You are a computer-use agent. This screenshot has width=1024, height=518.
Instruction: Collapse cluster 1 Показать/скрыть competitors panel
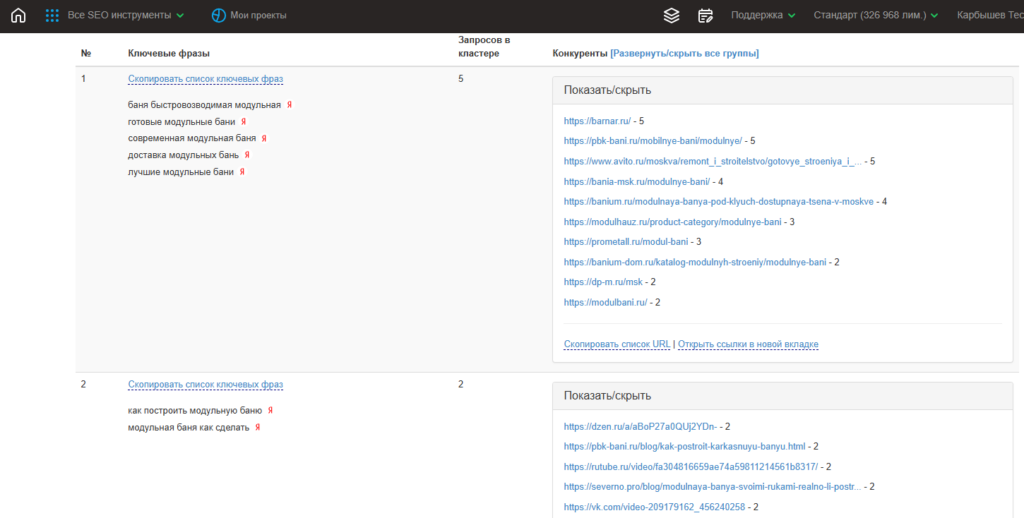782,90
